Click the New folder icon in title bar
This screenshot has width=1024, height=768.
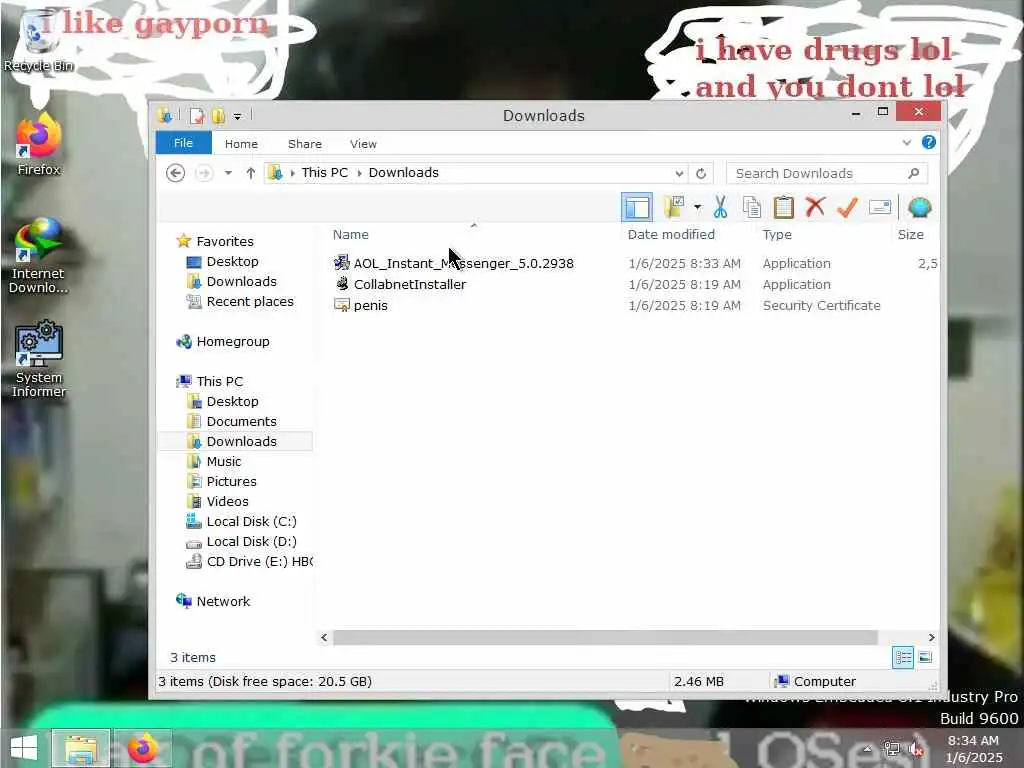[x=218, y=116]
